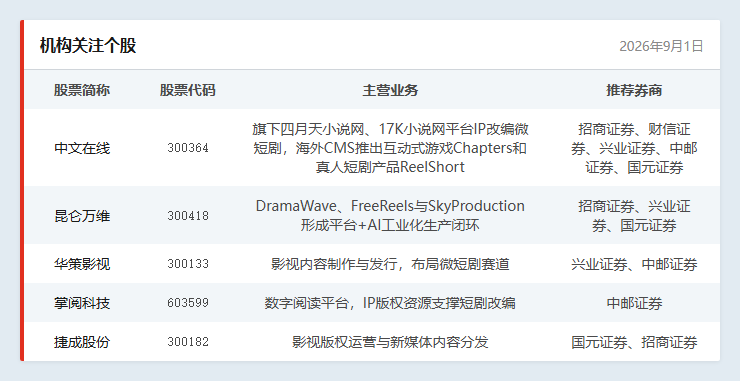Select stock code 603599
The width and height of the screenshot is (740, 381).
pos(187,303)
